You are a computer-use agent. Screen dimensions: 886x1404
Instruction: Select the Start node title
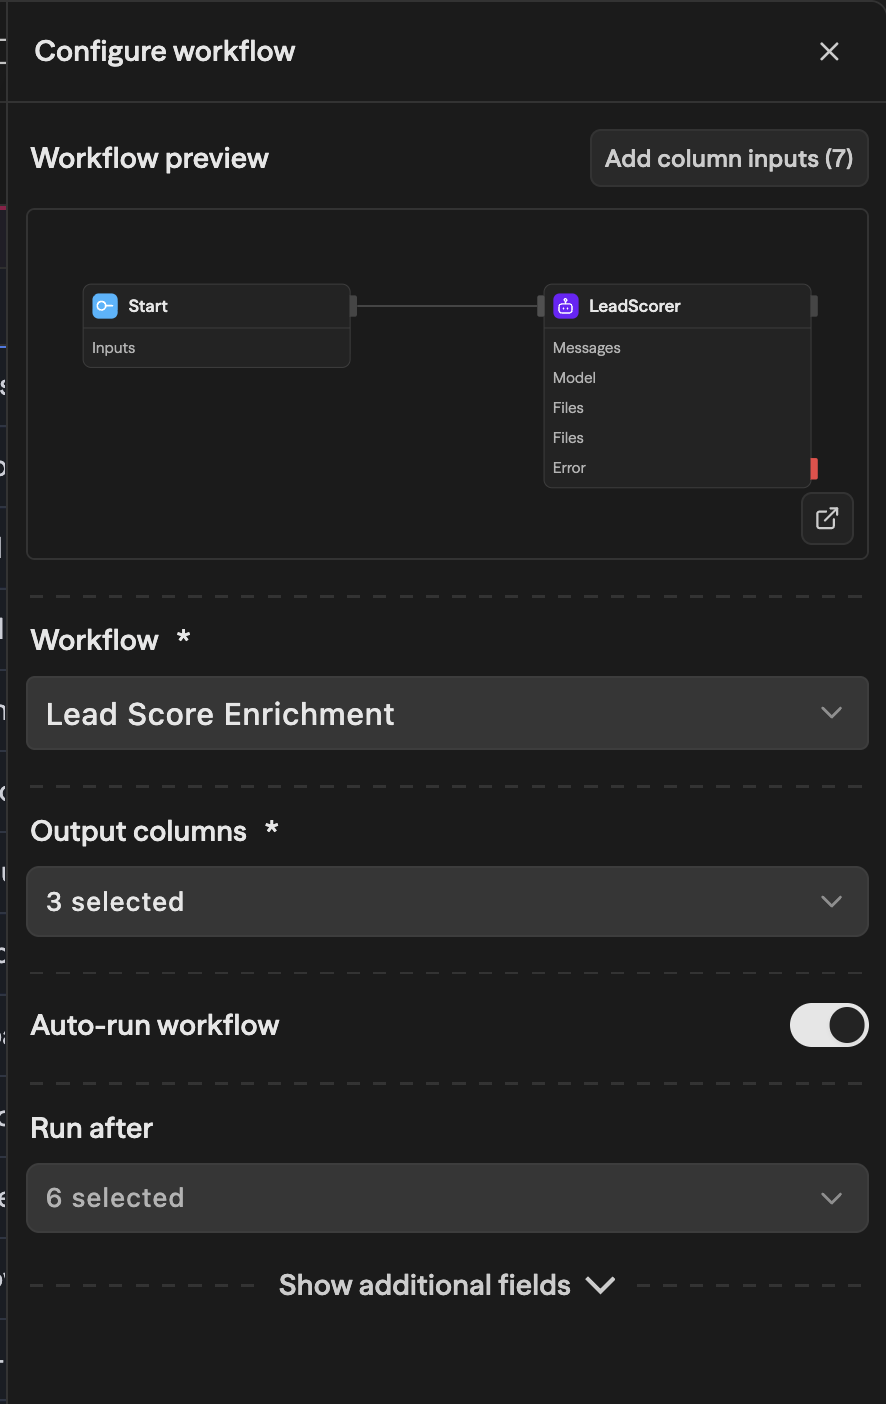click(x=148, y=306)
